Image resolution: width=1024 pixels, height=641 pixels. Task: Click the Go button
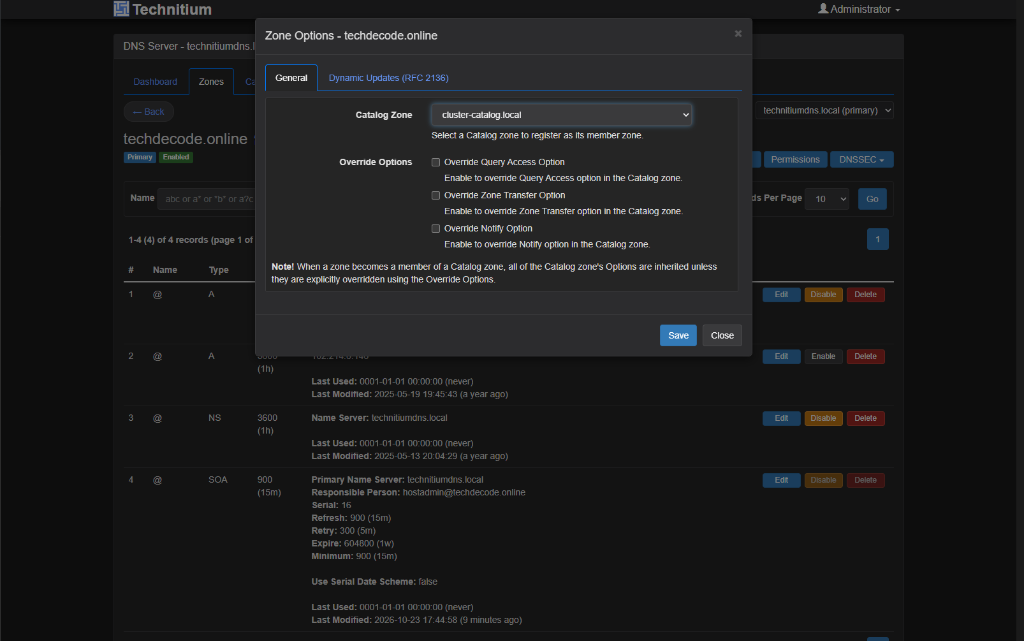click(872, 199)
